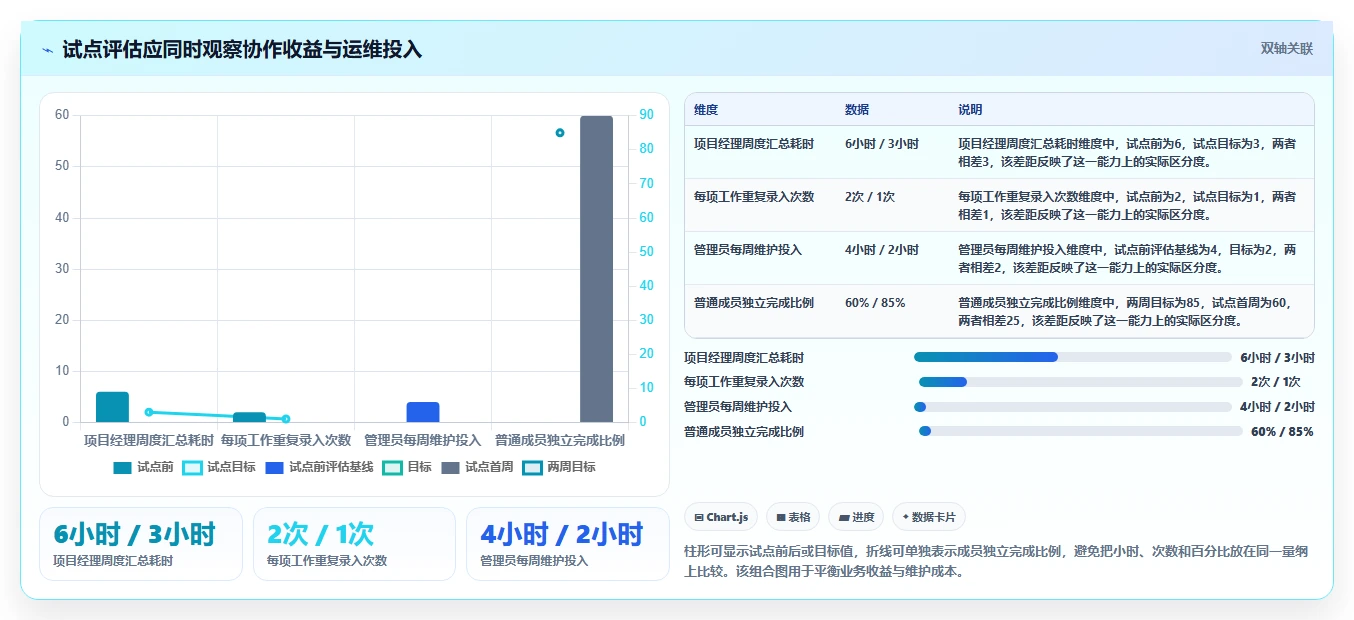Click the 两周目标 data point near 85
The height and width of the screenshot is (620, 1354).
pyautogui.click(x=560, y=133)
